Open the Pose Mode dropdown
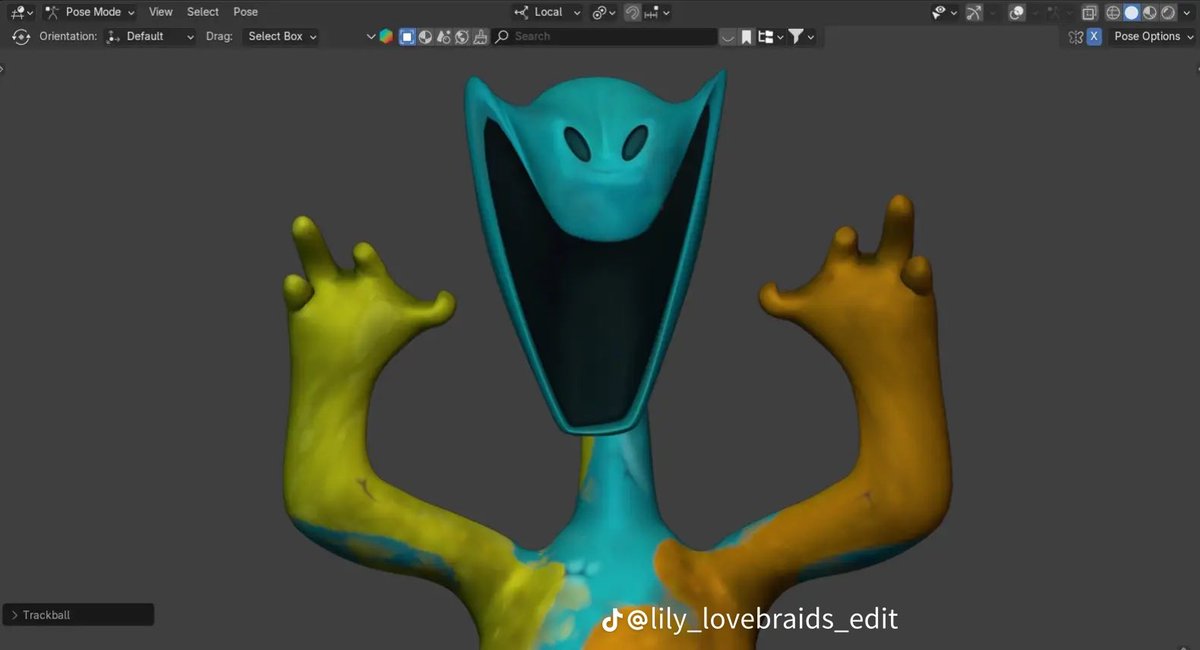The height and width of the screenshot is (650, 1200). pyautogui.click(x=91, y=12)
